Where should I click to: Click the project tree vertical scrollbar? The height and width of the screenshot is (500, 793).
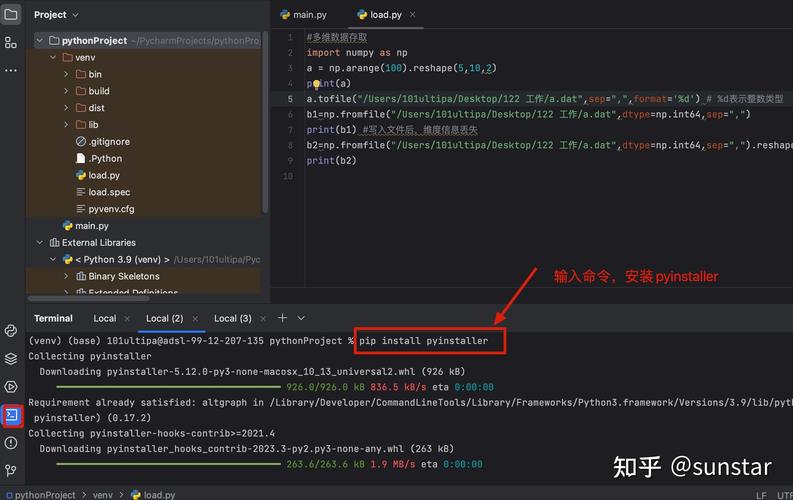pos(265,122)
